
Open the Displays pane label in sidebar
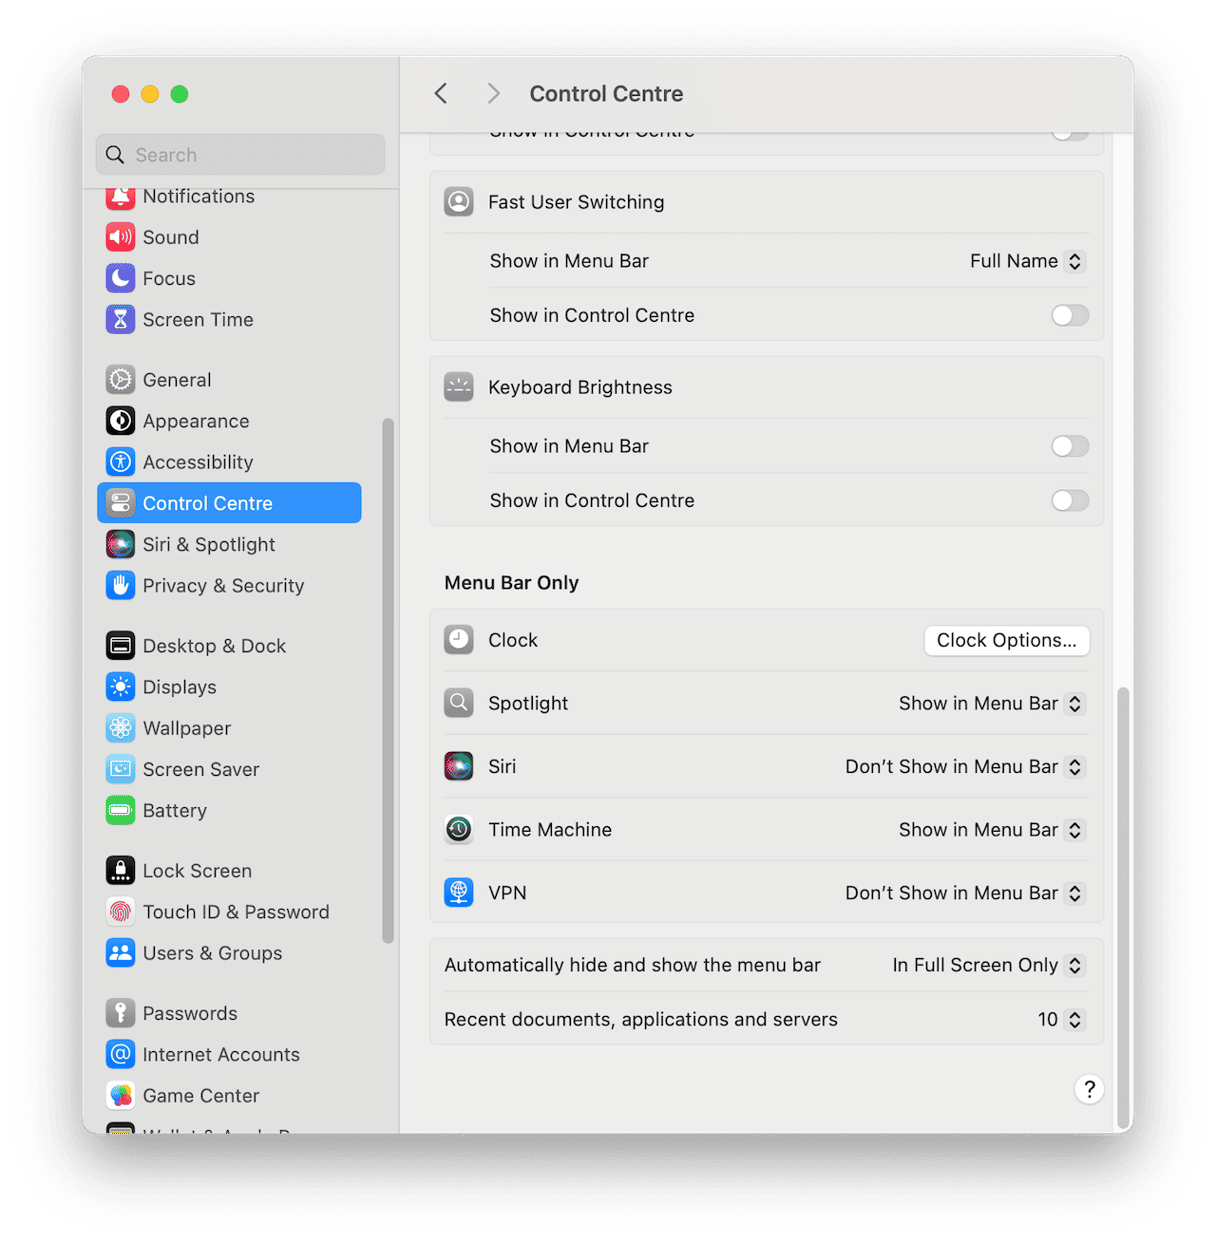pyautogui.click(x=179, y=687)
